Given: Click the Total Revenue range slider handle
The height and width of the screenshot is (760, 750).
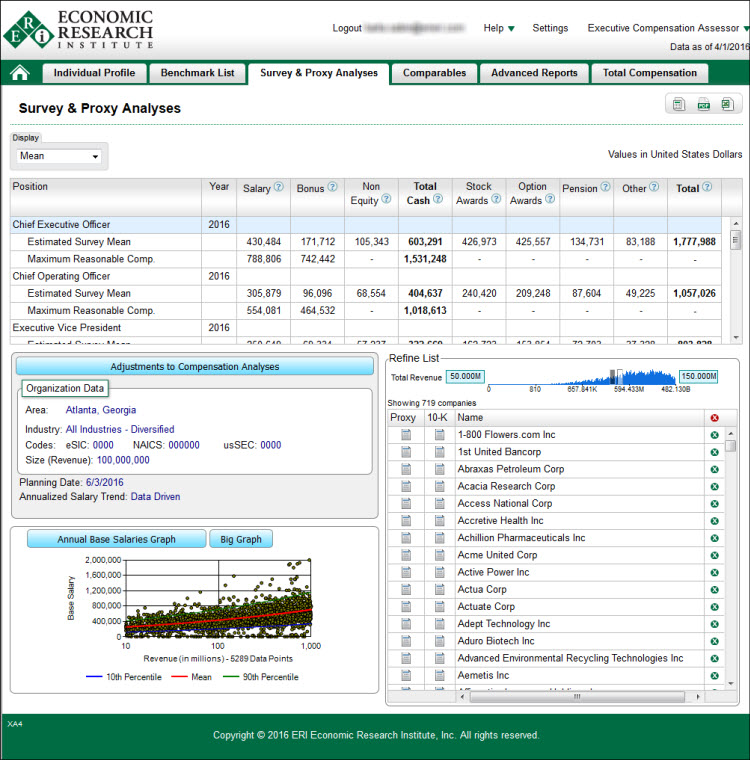Looking at the screenshot, I should tap(613, 376).
